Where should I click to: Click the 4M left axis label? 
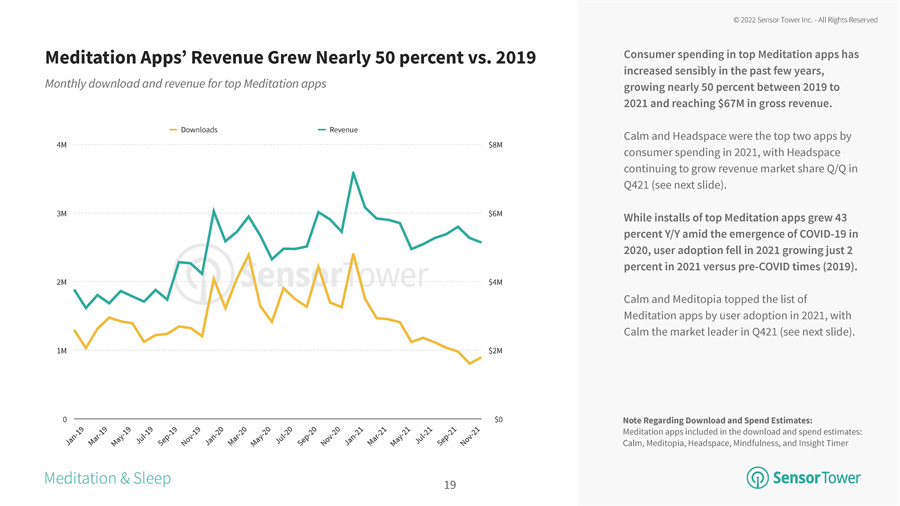tap(62, 145)
